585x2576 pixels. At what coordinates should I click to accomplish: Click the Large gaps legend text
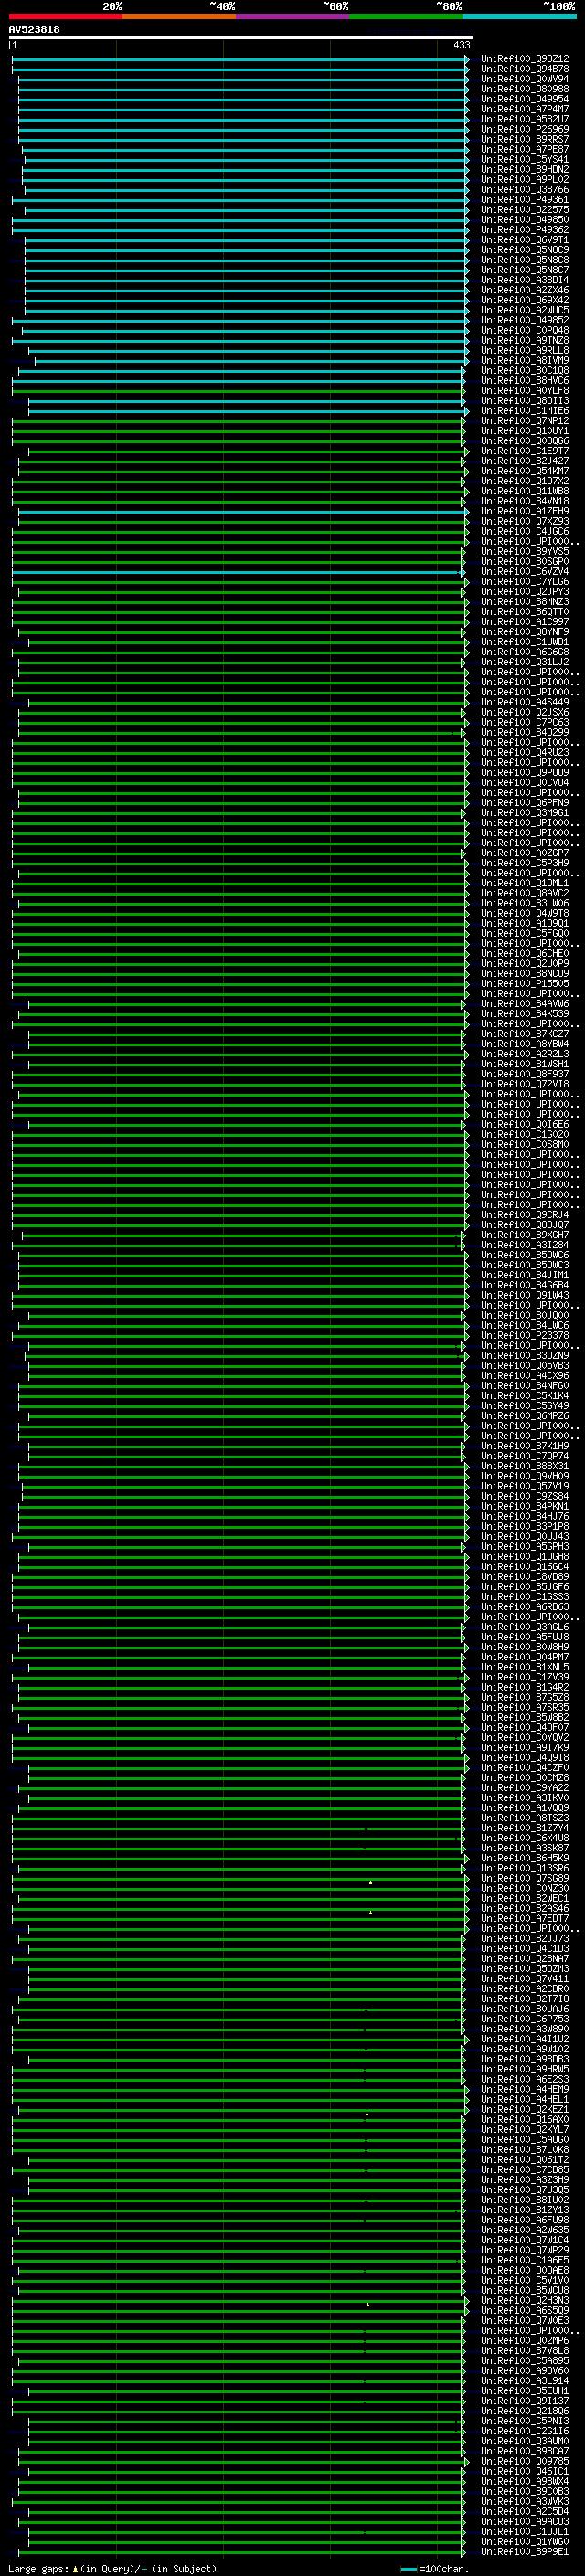click(x=112, y=2569)
